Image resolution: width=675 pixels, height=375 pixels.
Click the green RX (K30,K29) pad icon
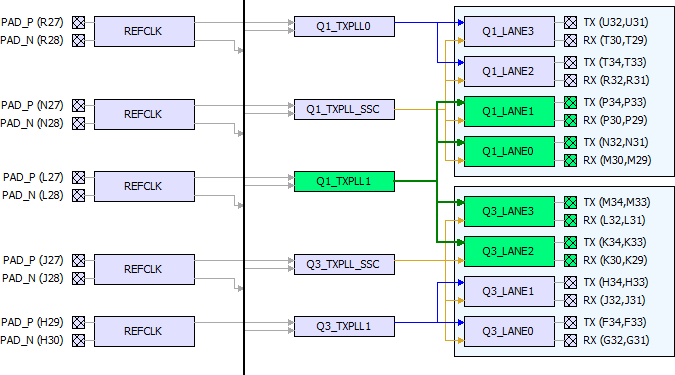570,260
